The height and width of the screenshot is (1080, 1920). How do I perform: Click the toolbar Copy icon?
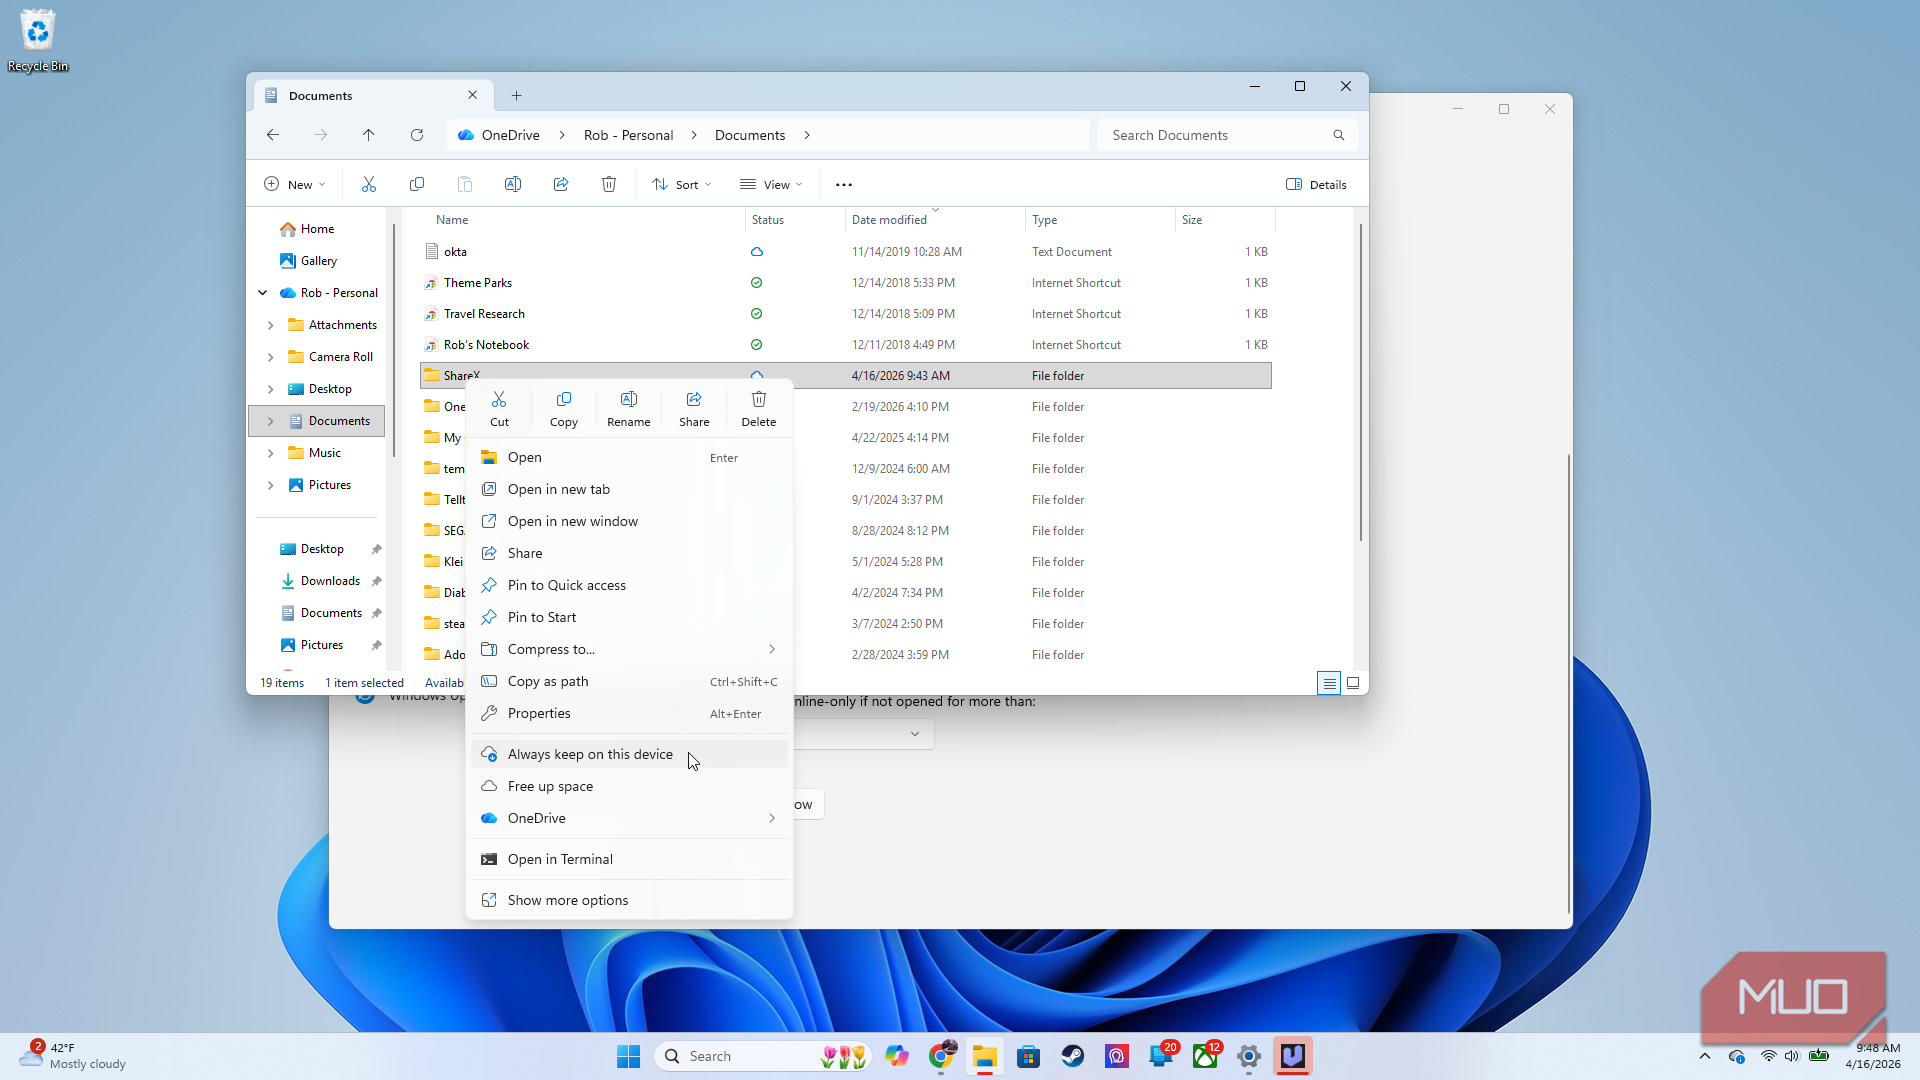pyautogui.click(x=417, y=184)
